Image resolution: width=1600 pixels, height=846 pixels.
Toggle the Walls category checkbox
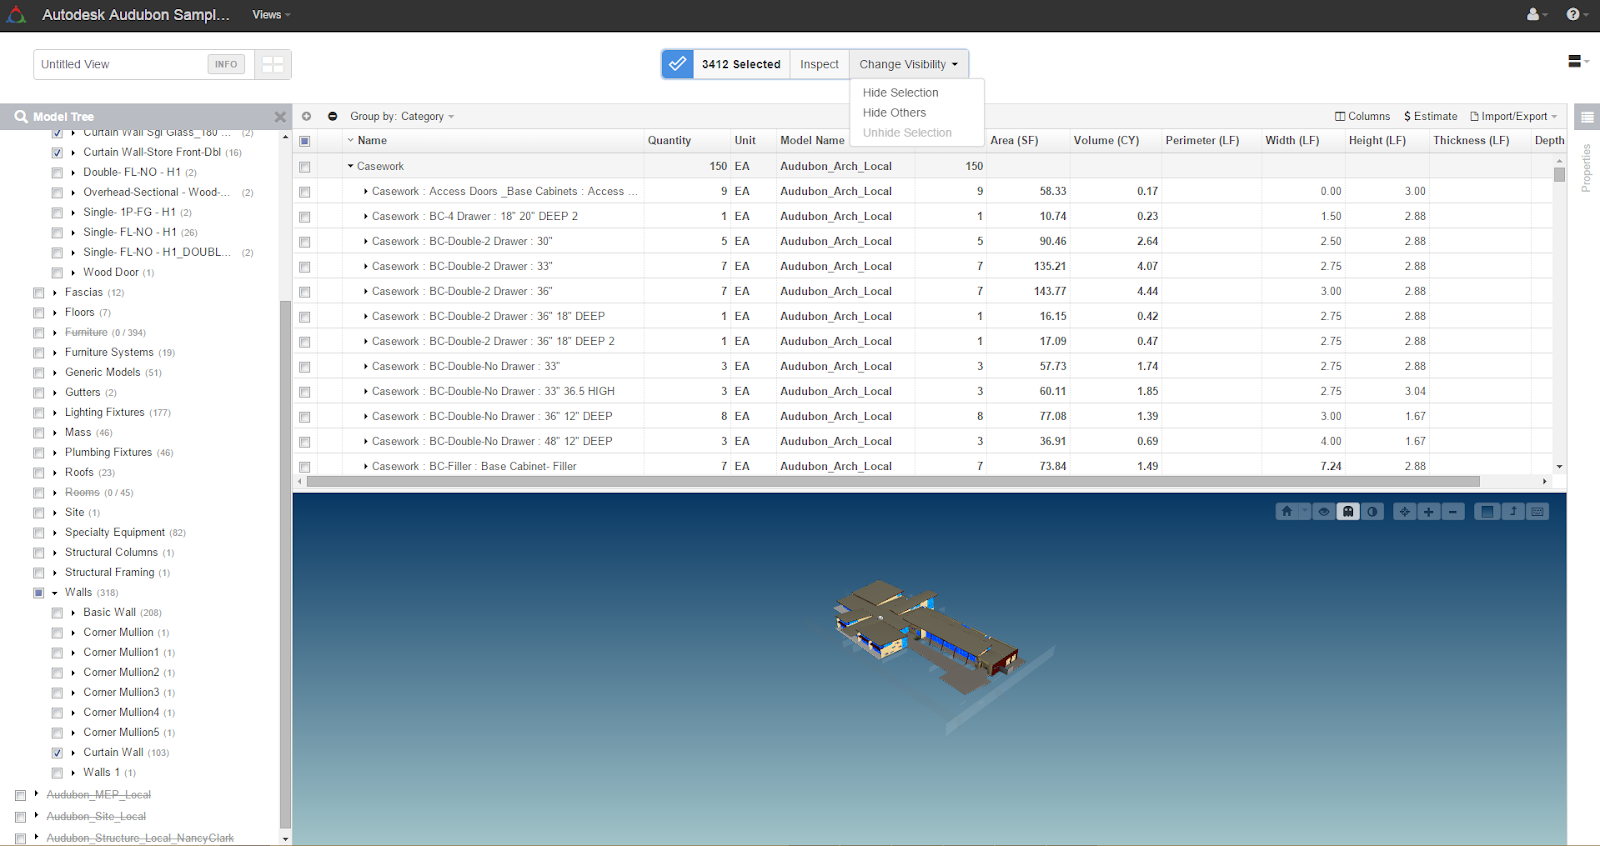point(39,593)
